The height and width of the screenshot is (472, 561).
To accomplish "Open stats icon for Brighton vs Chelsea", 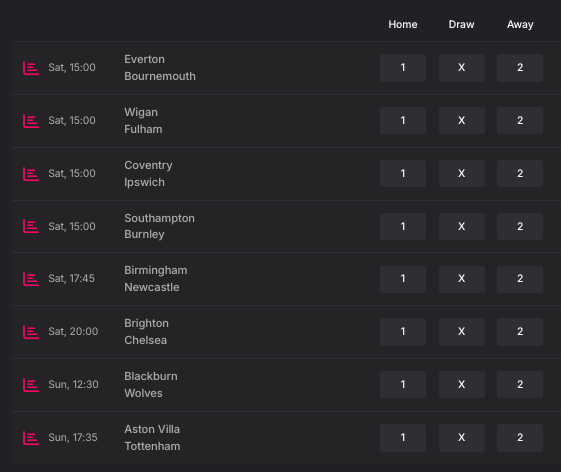I will tap(31, 332).
